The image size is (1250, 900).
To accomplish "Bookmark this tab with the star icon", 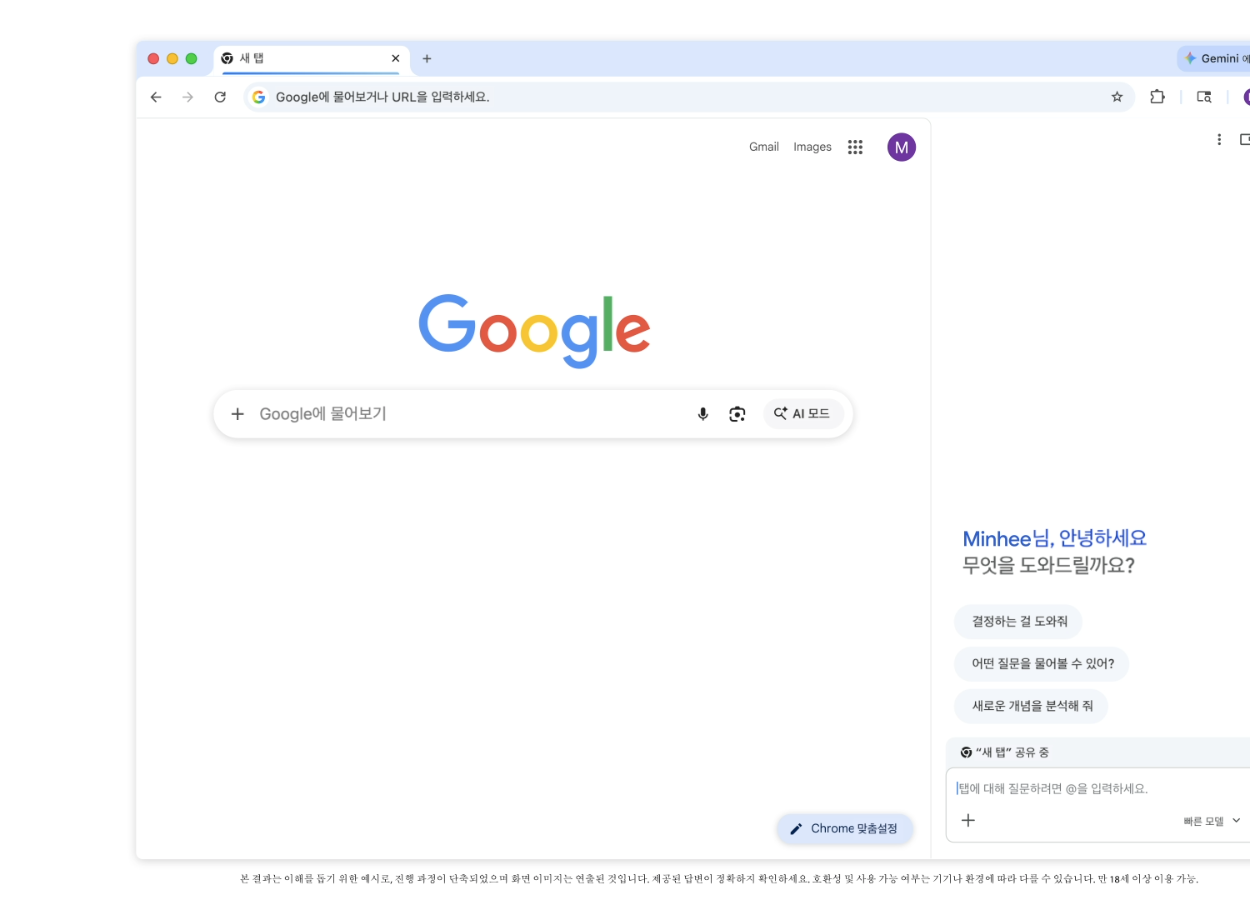I will pos(1117,97).
